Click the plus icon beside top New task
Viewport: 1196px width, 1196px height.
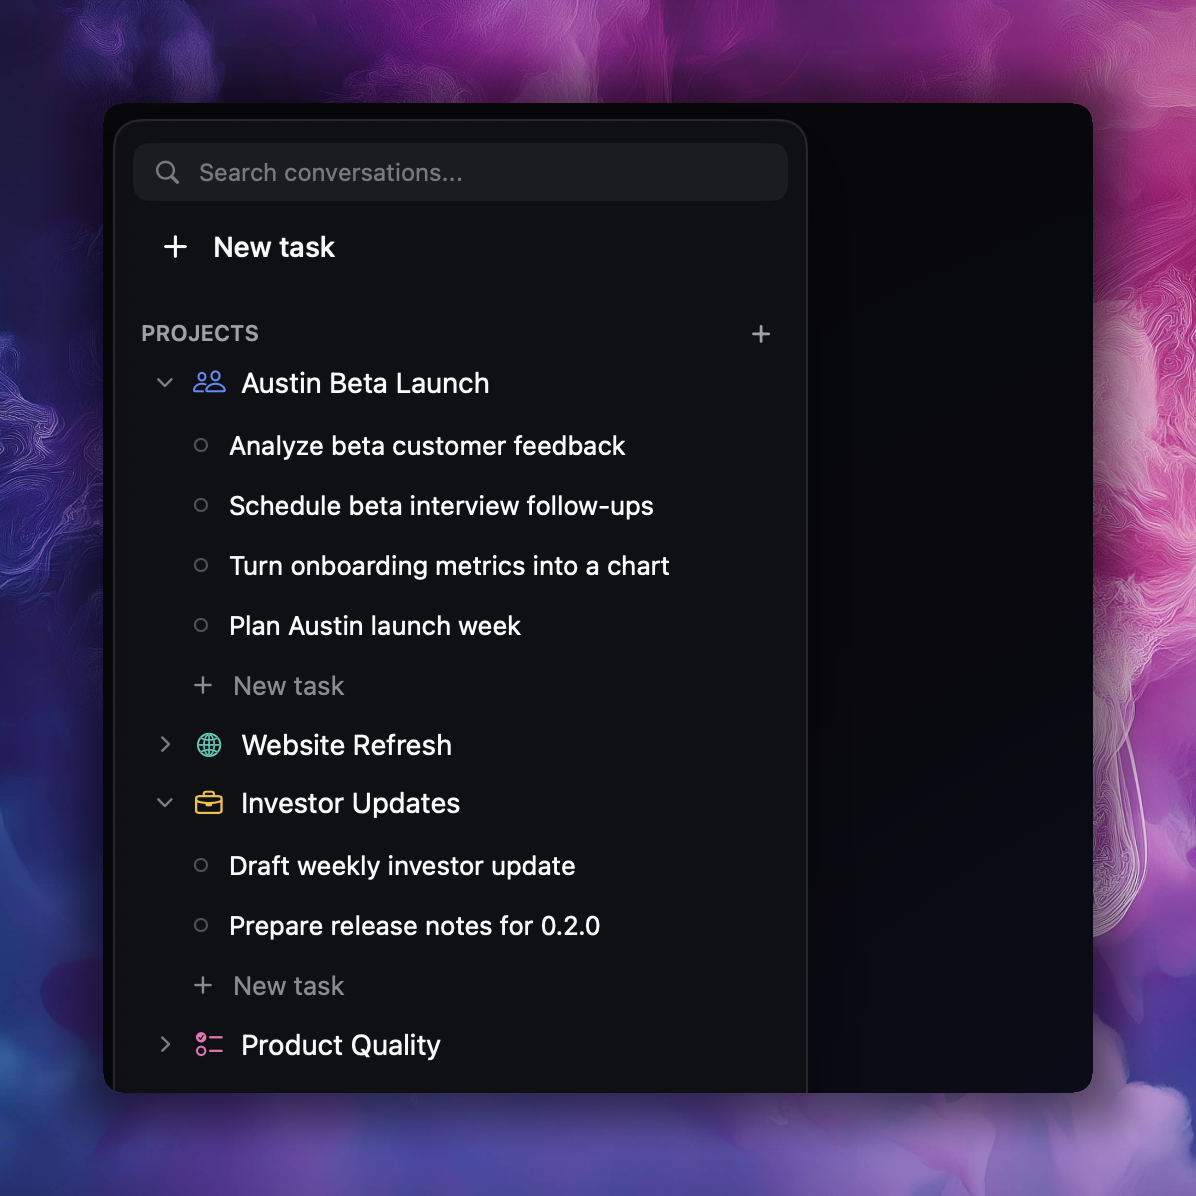click(x=175, y=246)
